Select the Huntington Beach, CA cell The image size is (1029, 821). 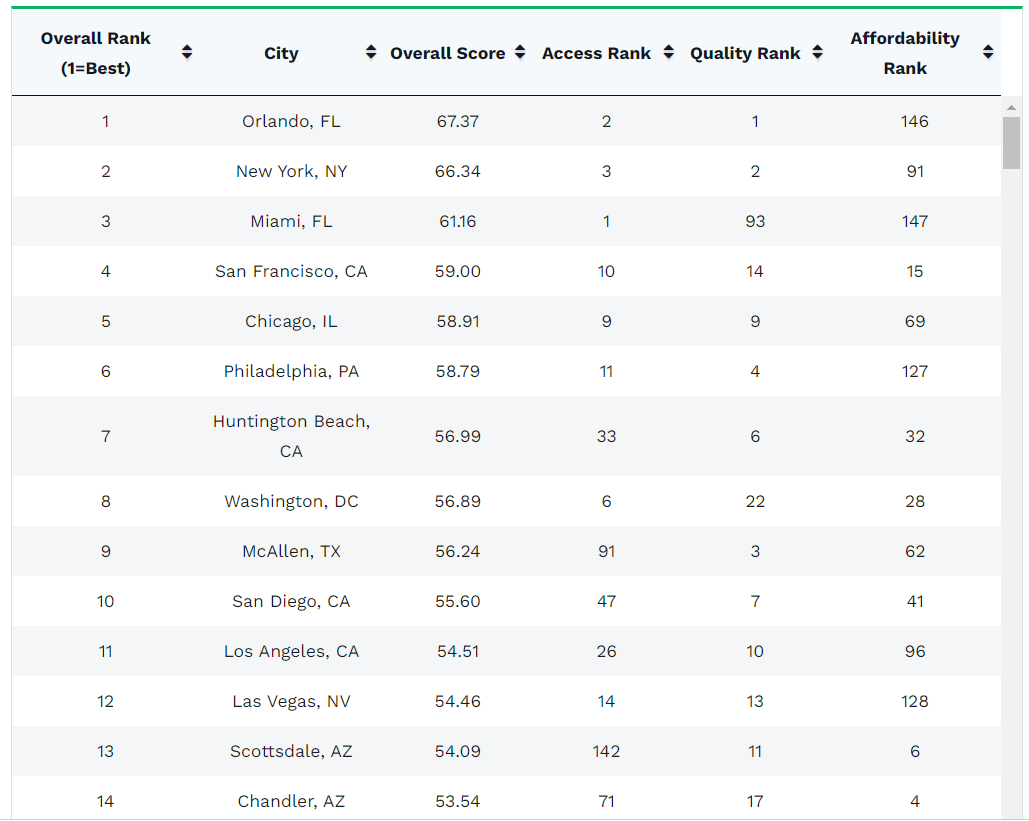coord(291,436)
